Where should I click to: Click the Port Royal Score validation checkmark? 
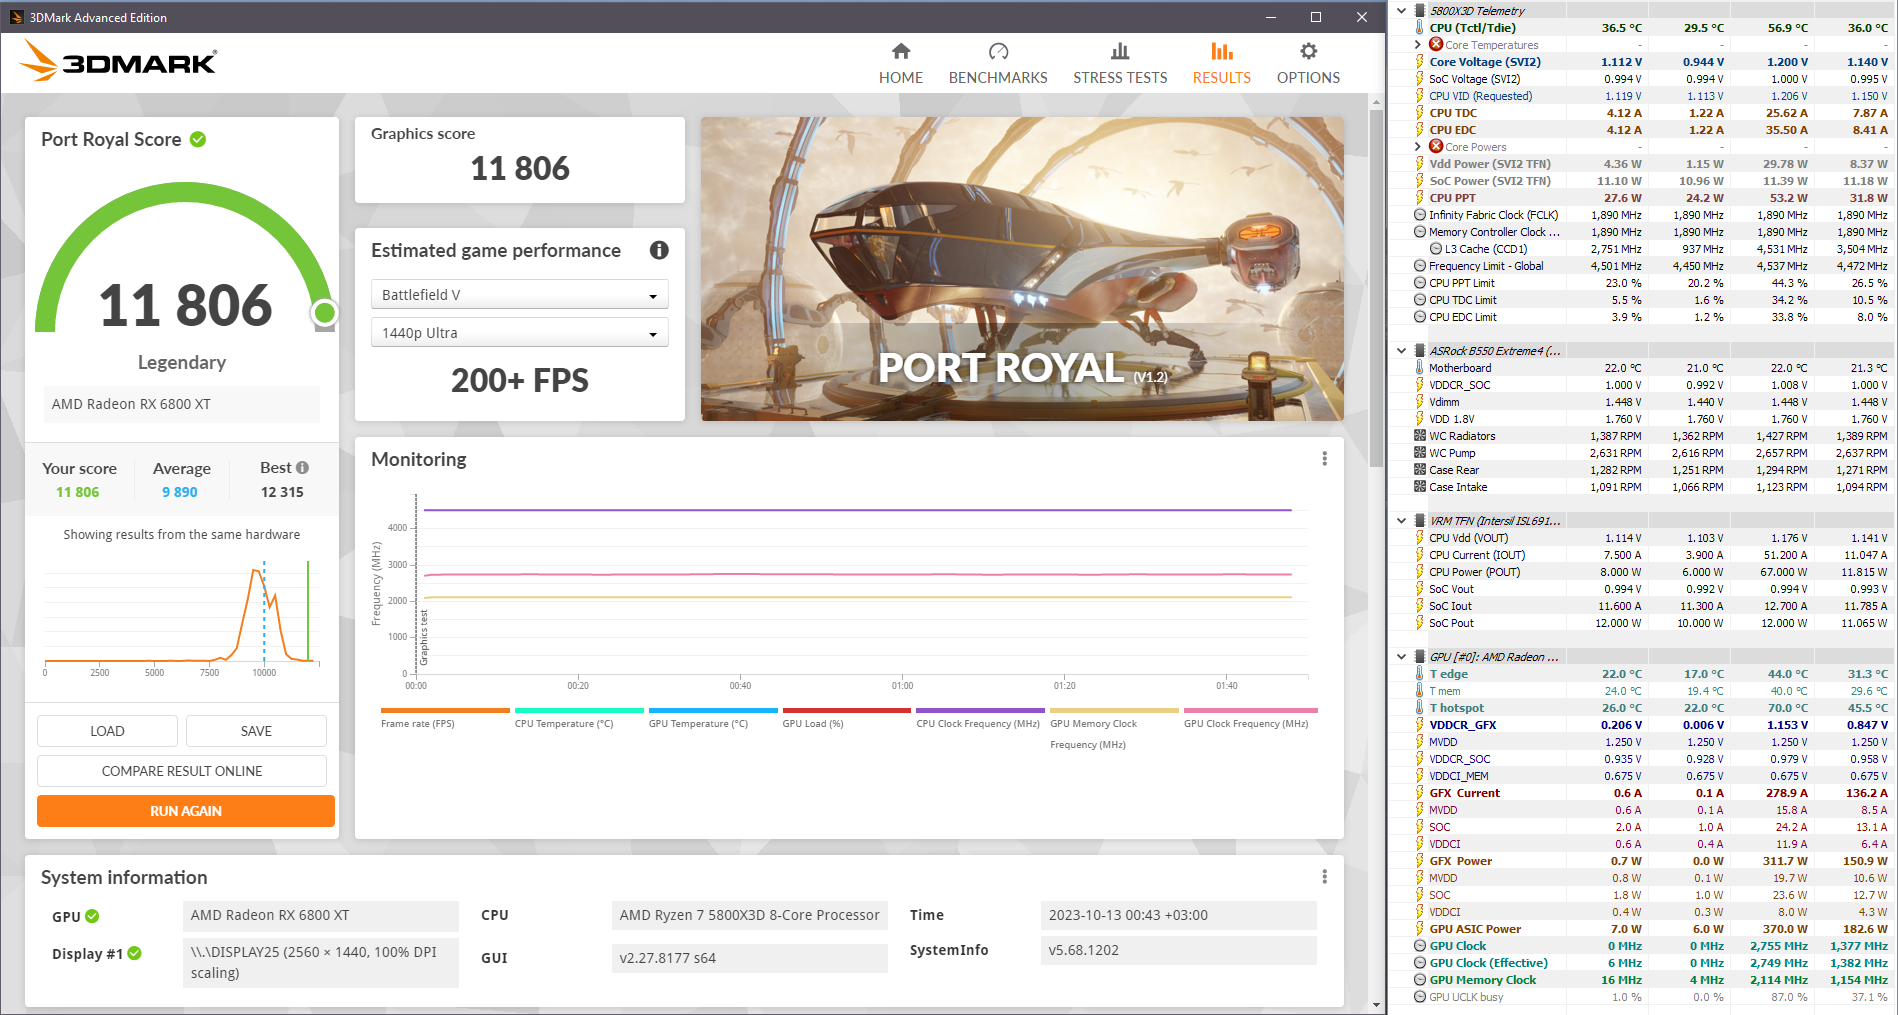click(x=198, y=140)
